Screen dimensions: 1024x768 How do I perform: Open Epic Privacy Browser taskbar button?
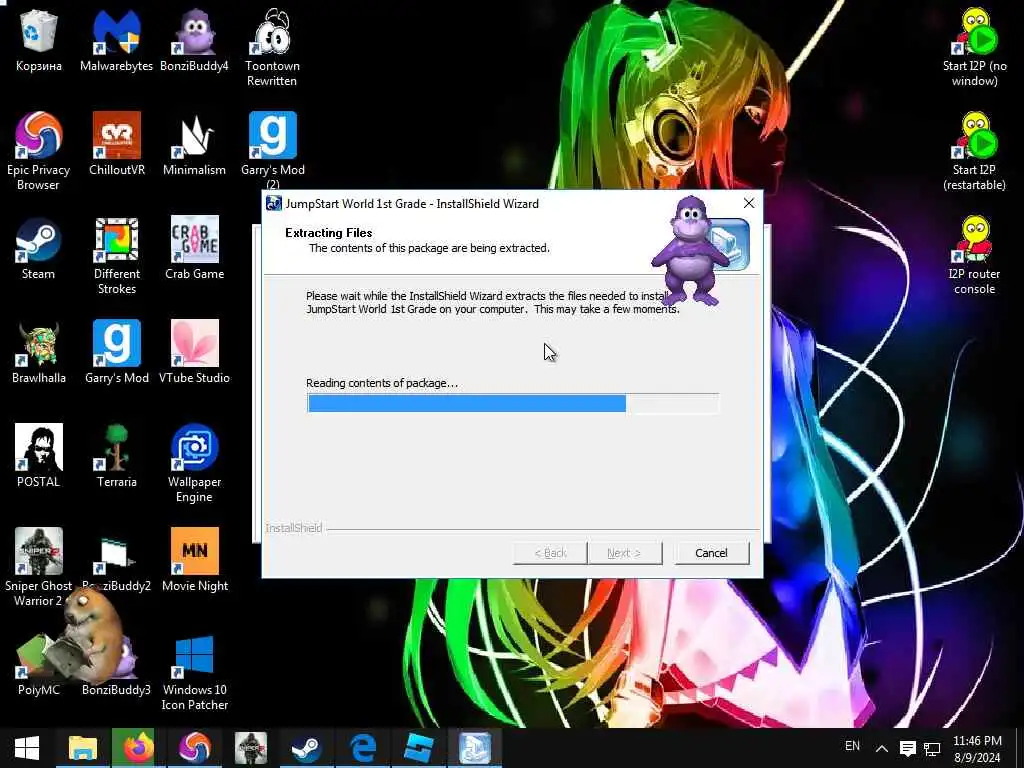point(195,748)
